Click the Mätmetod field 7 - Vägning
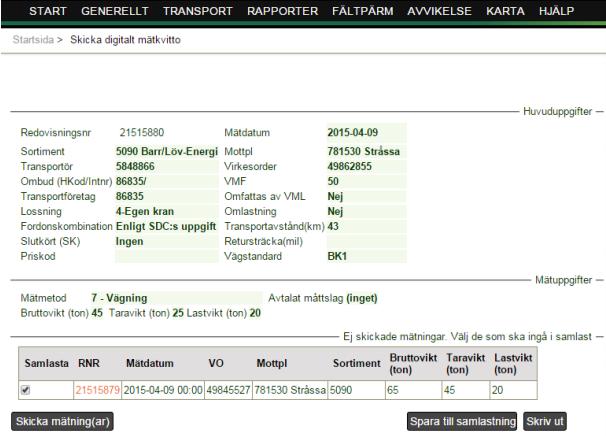The image size is (606, 436). click(176, 298)
